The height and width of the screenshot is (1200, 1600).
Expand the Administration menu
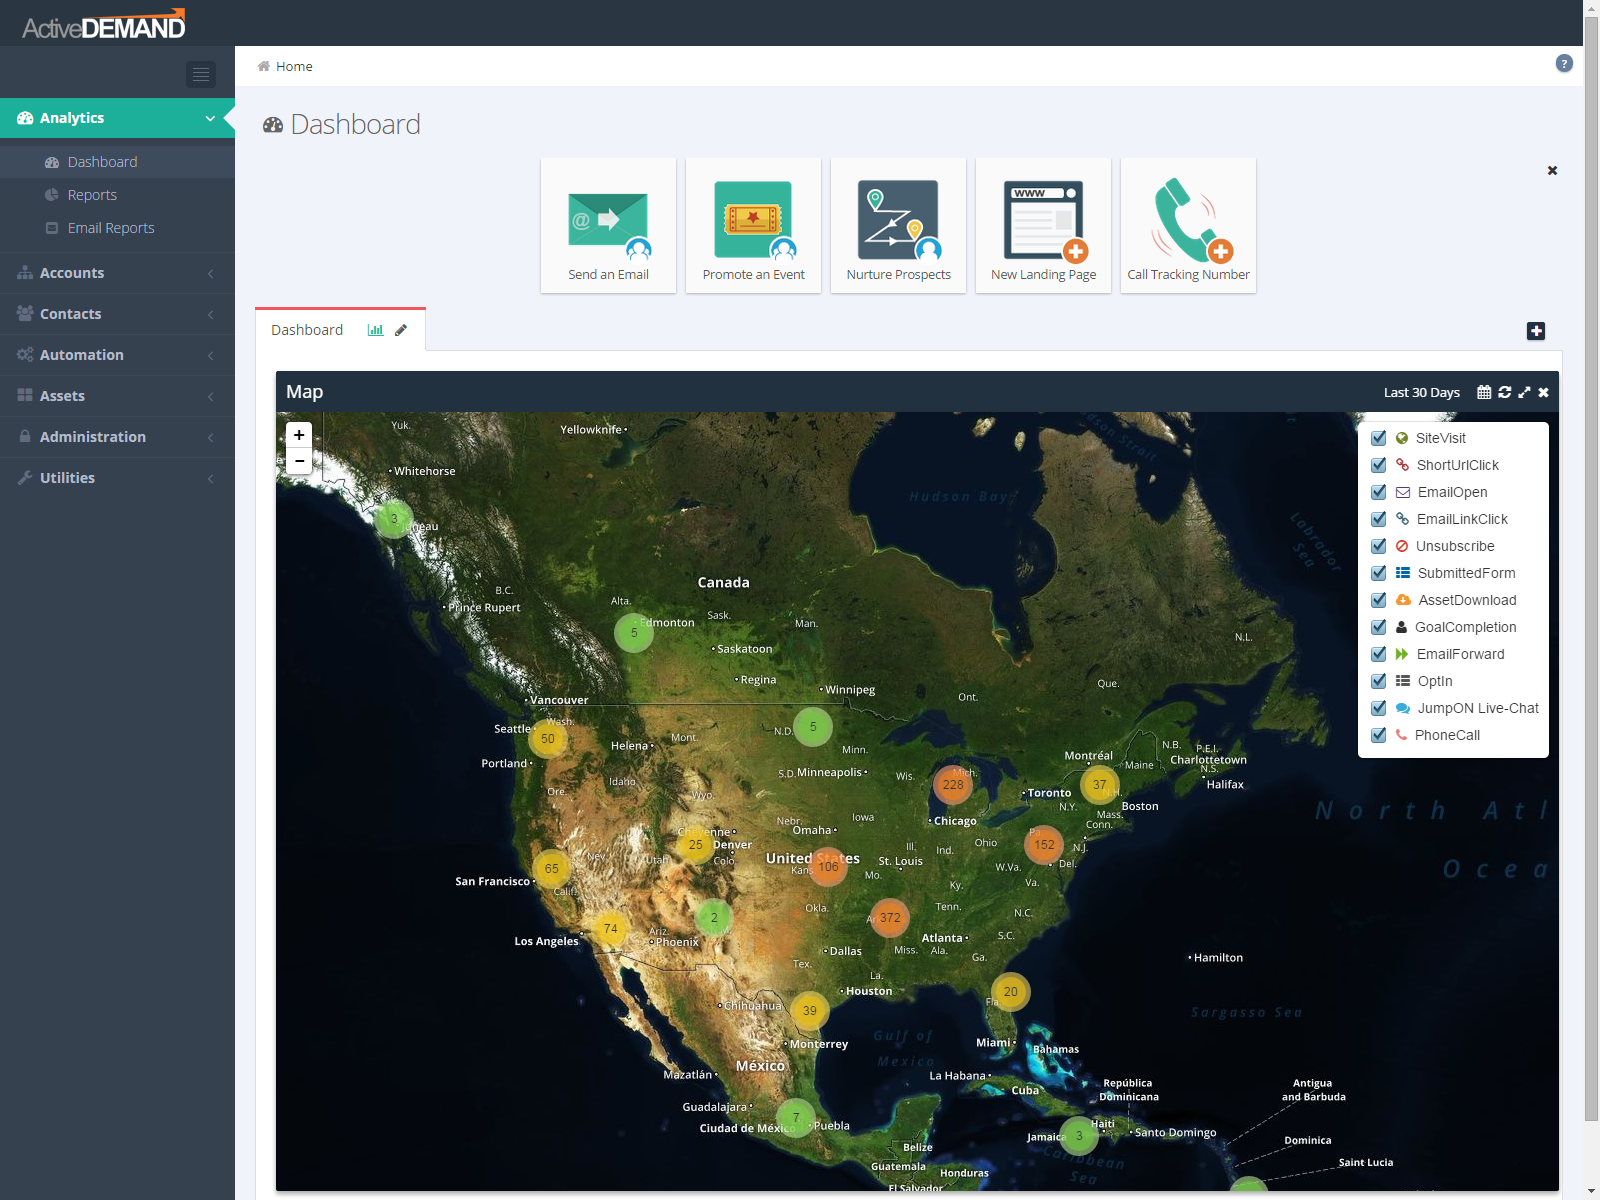[x=117, y=437]
